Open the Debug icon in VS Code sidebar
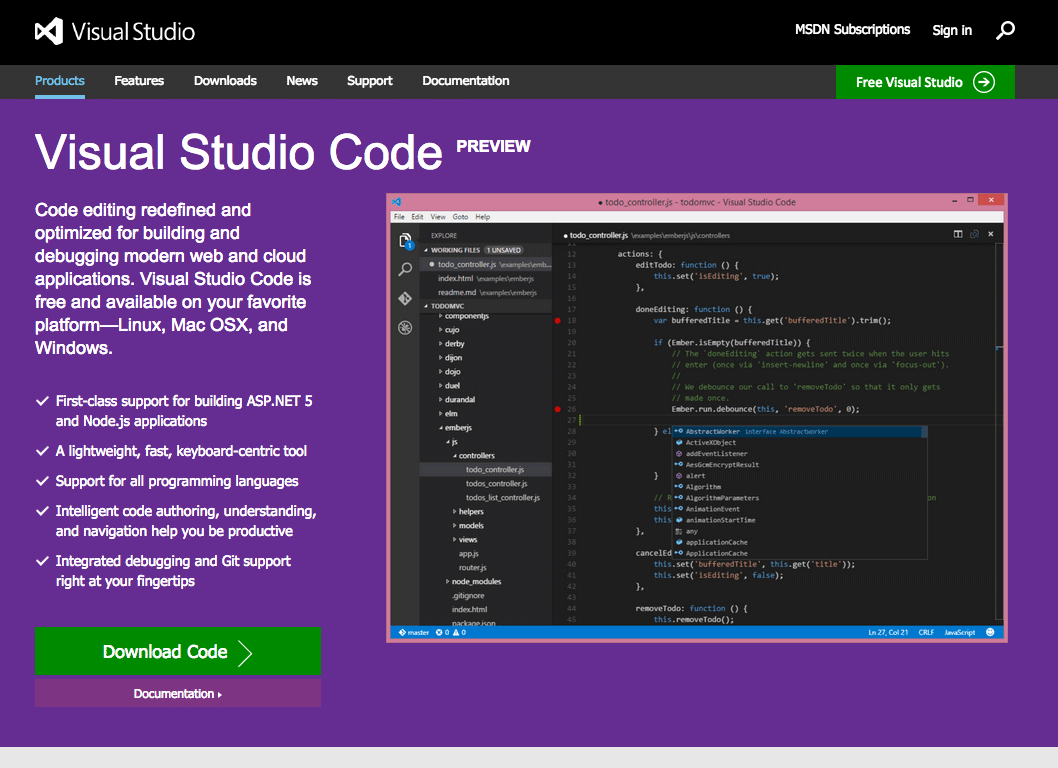The height and width of the screenshot is (768, 1058). click(x=405, y=328)
